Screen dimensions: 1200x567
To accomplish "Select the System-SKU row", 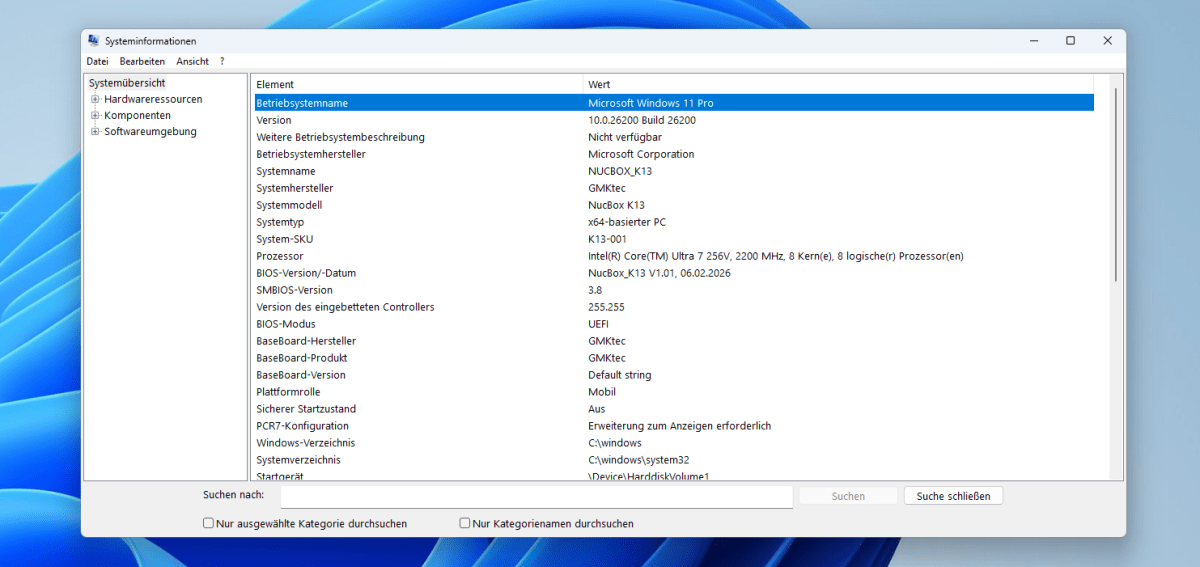I will 672,239.
